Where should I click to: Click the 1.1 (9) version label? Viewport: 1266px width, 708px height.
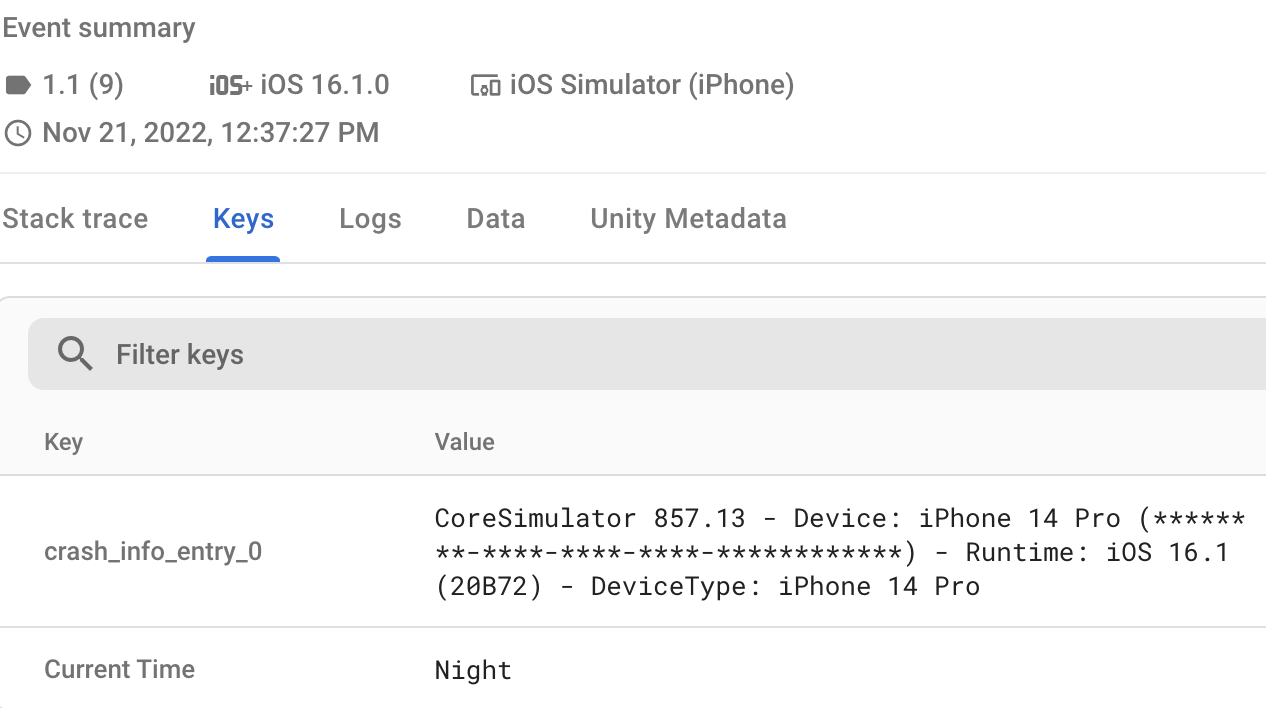[x=83, y=85]
